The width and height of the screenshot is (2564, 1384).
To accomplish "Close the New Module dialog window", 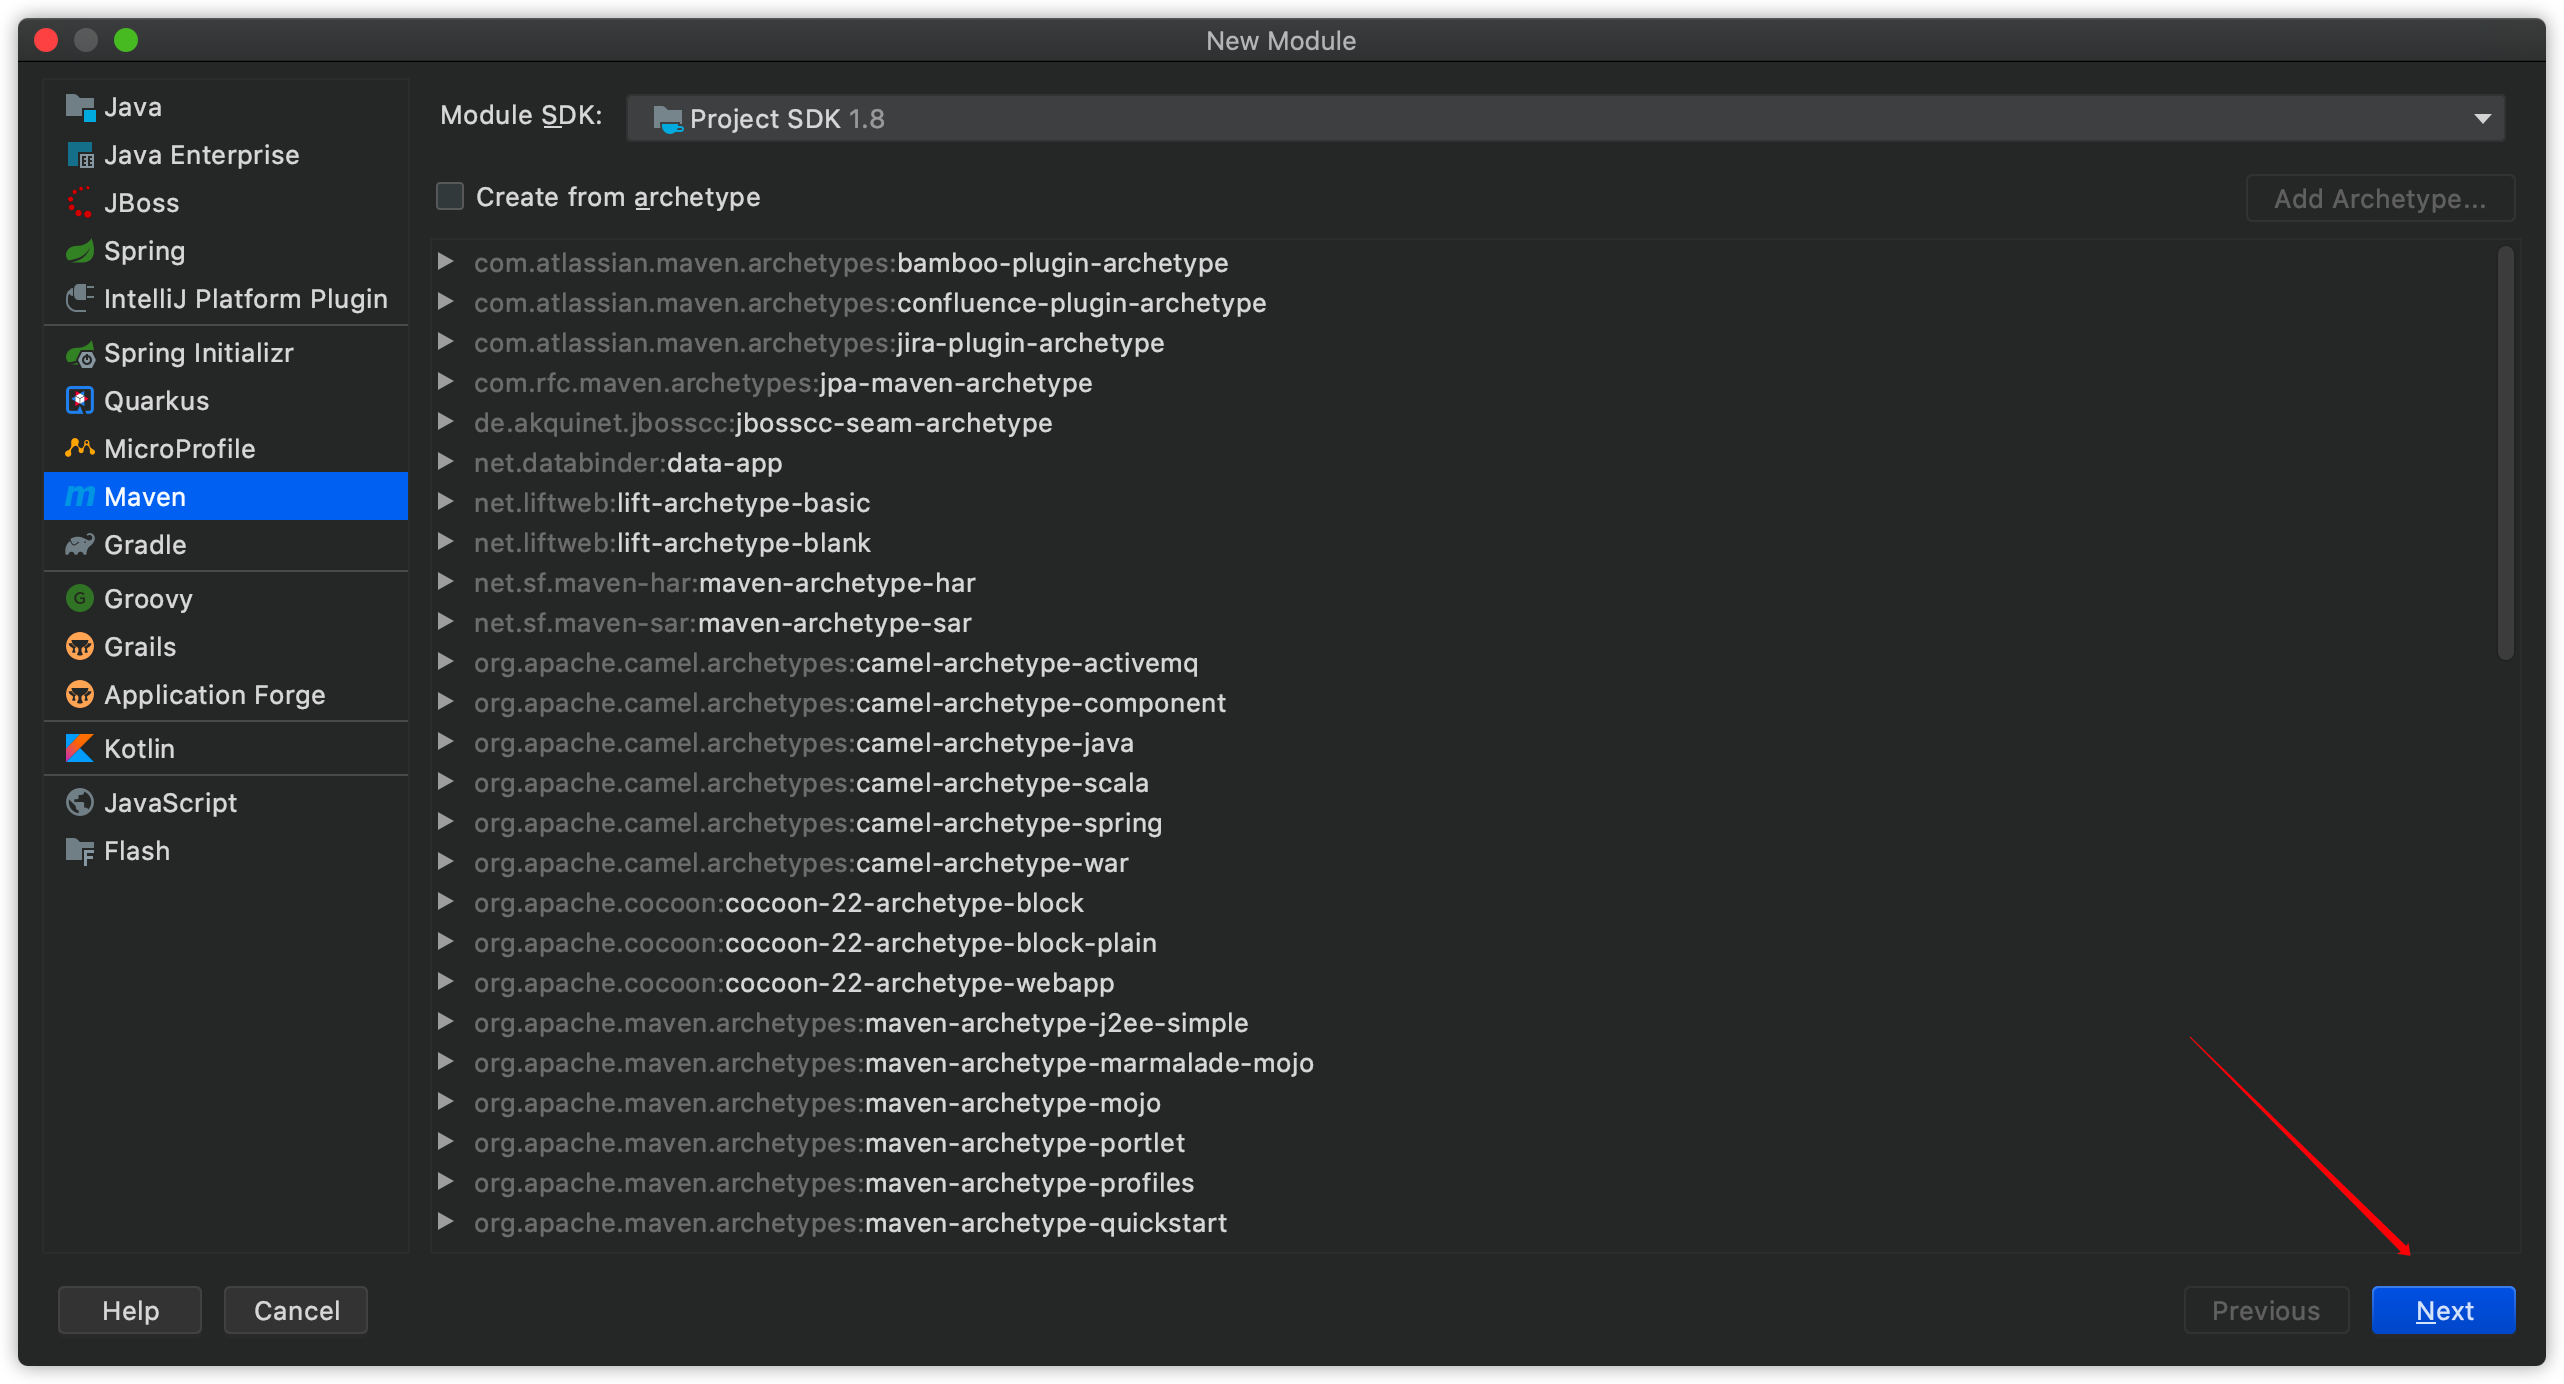I will (46, 40).
